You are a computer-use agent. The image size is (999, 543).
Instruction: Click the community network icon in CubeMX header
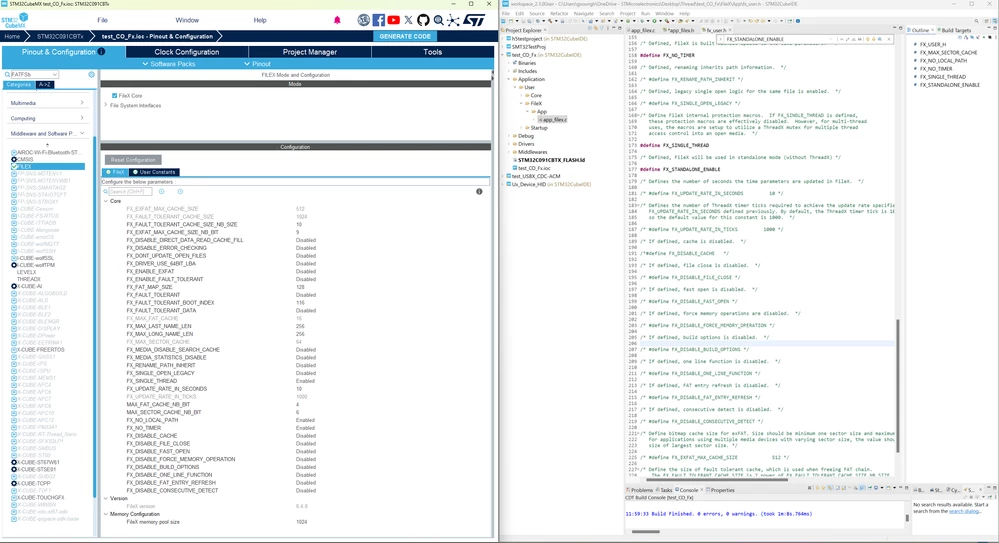[x=453, y=20]
